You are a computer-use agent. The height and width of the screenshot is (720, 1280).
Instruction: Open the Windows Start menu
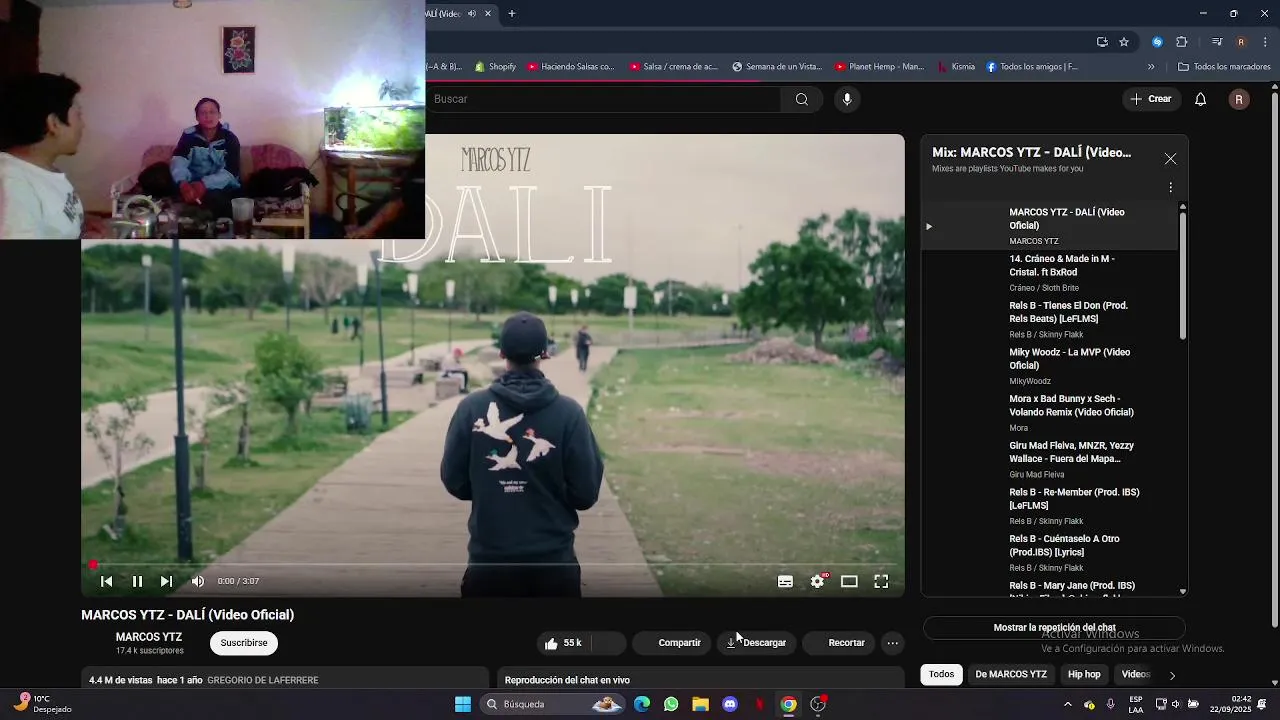pyautogui.click(x=463, y=704)
